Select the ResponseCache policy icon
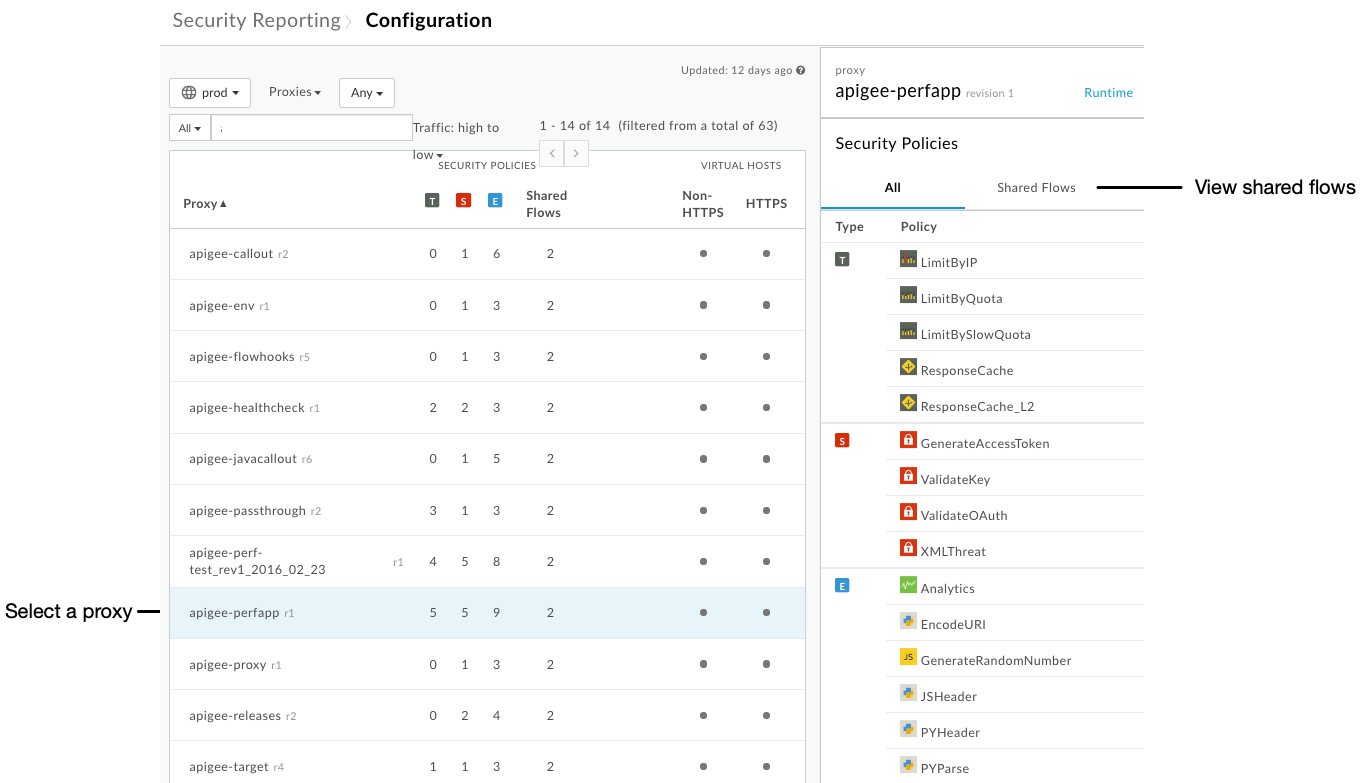Image resolution: width=1362 pixels, height=783 pixels. click(908, 366)
